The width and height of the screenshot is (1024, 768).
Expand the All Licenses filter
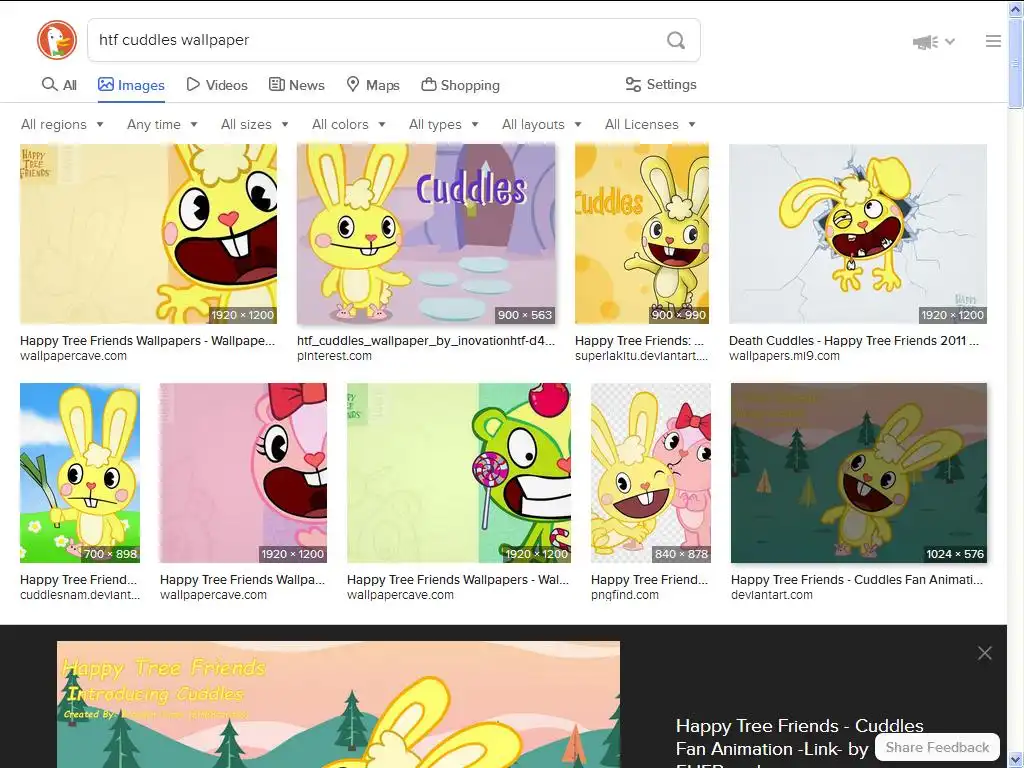[x=650, y=124]
